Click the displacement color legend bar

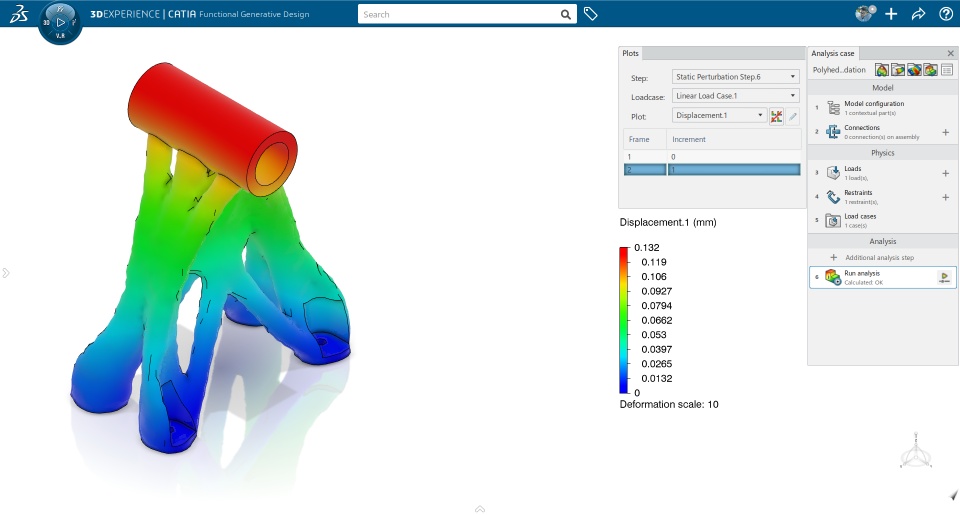coord(624,320)
